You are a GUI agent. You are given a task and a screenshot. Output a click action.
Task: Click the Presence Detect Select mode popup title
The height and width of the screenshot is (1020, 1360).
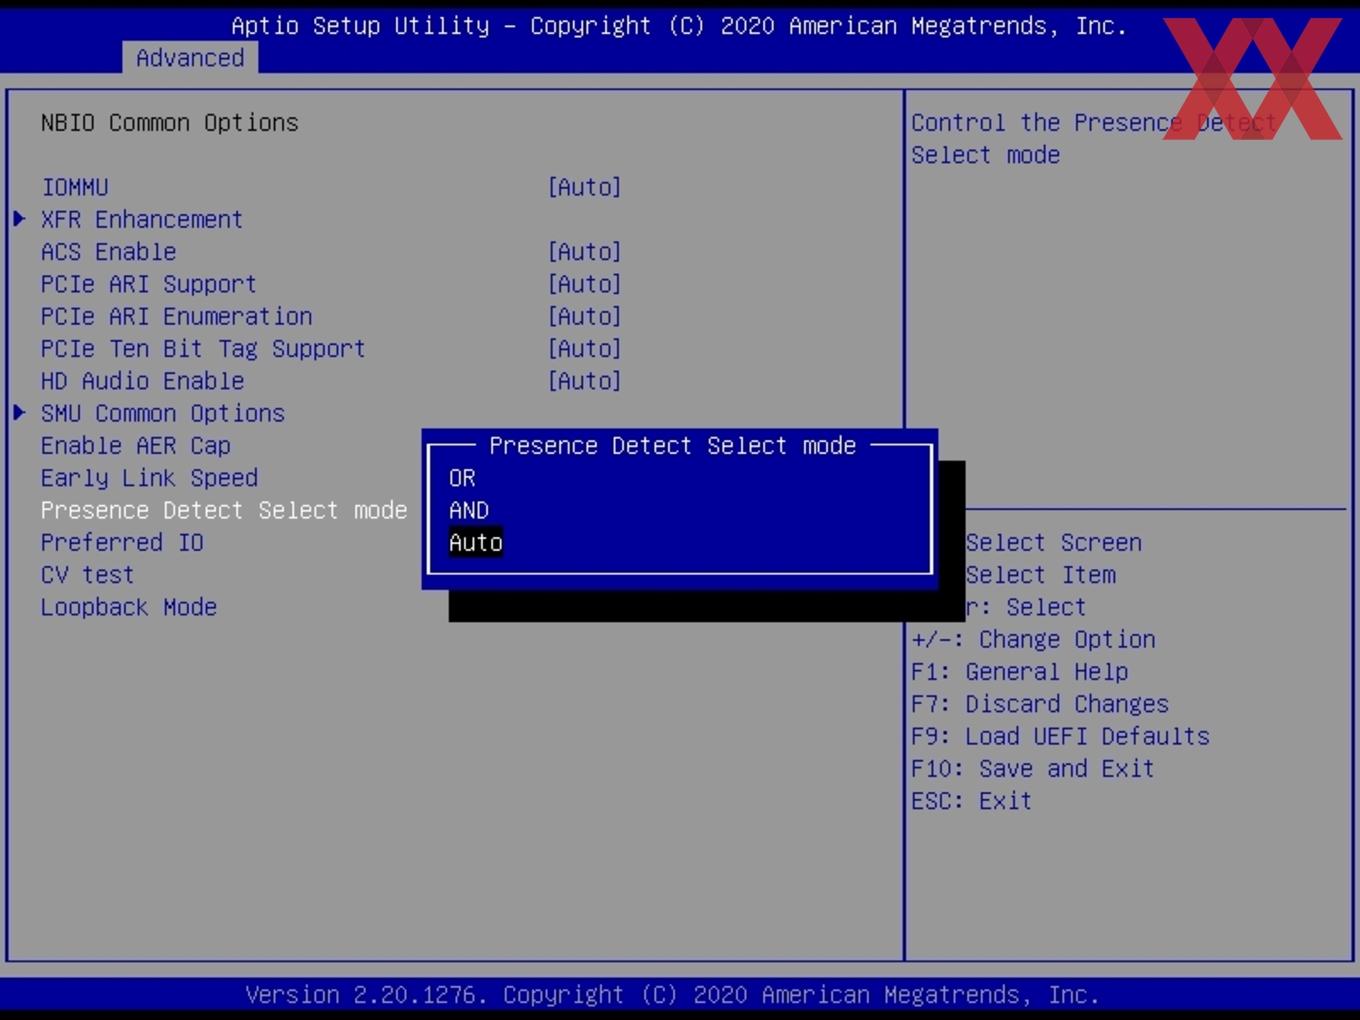click(673, 446)
